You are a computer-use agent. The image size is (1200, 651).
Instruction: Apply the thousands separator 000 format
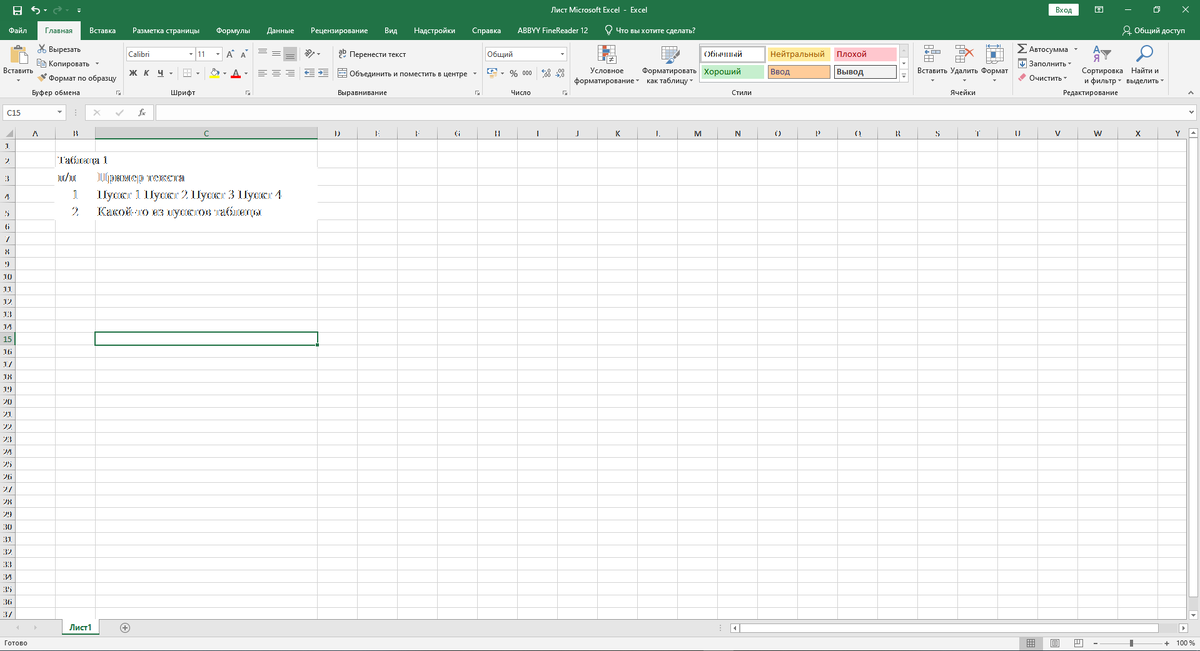tap(526, 73)
